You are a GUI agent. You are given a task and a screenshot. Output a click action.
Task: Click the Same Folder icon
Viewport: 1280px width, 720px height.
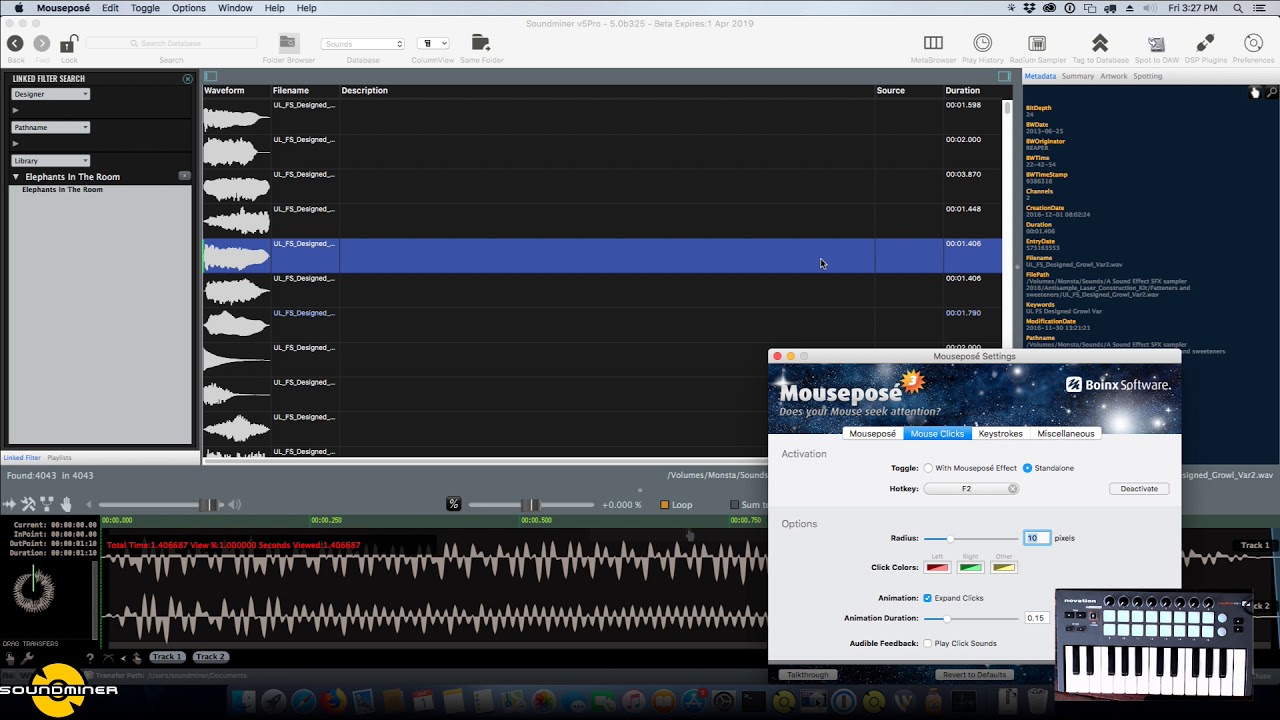point(481,43)
